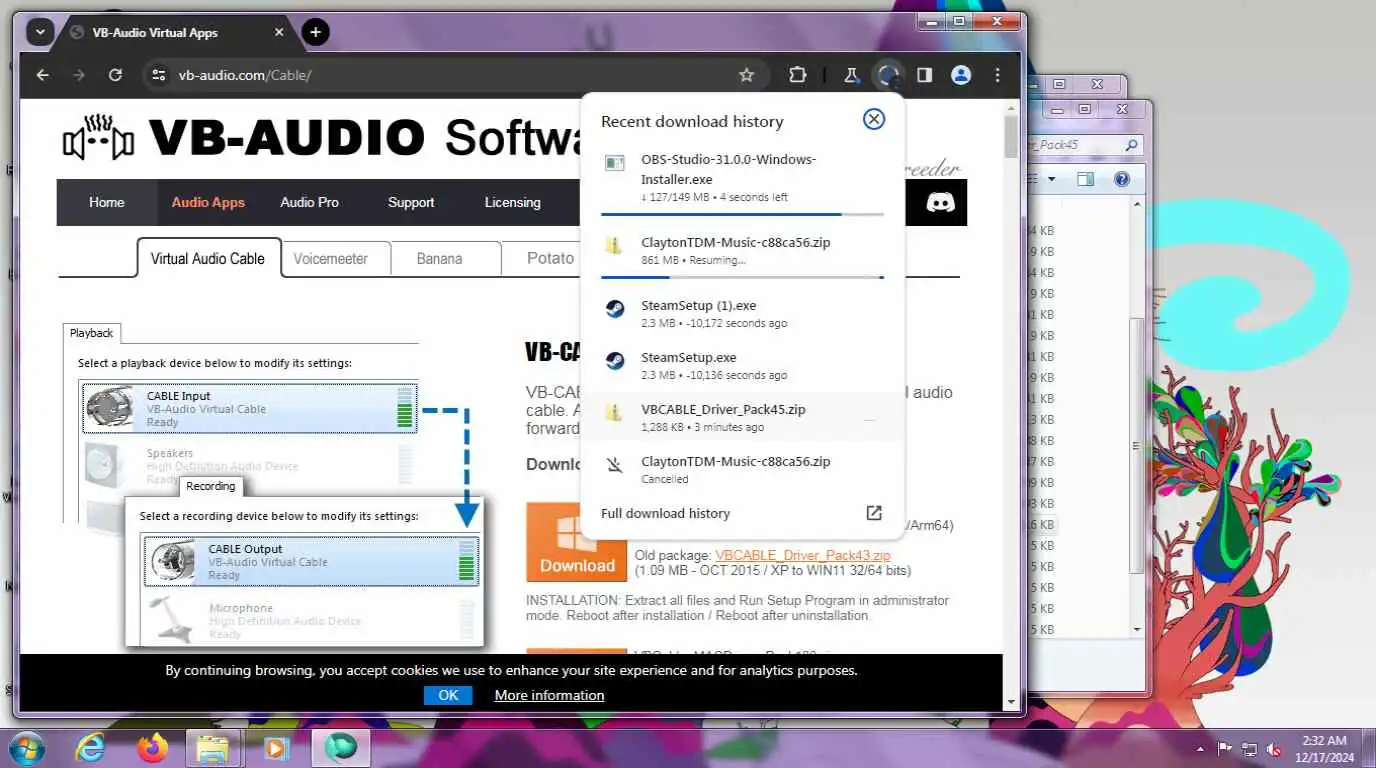Close the Recent download history popup
This screenshot has height=768, width=1376.
point(874,120)
